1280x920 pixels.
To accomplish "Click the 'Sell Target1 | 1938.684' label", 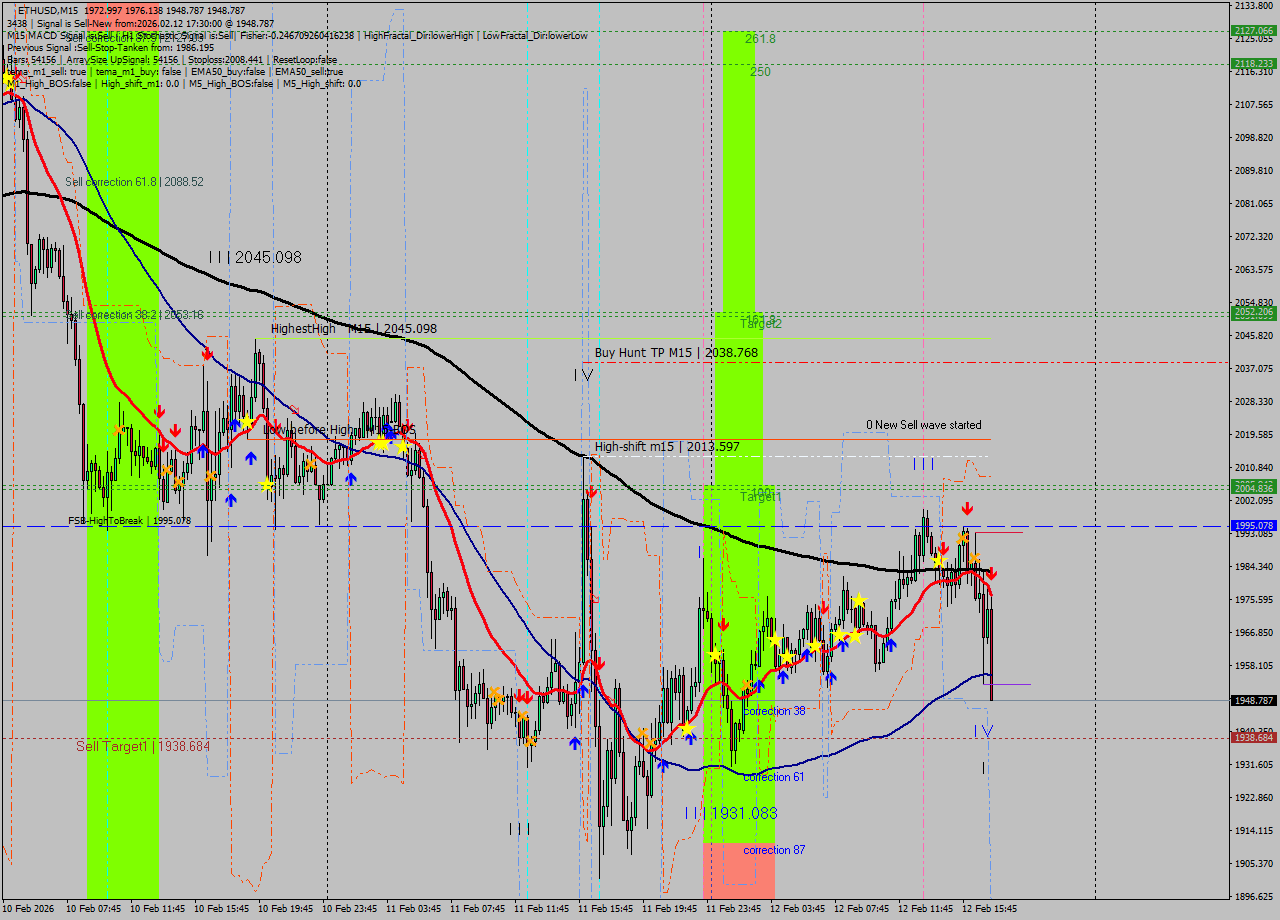I will click(x=143, y=746).
